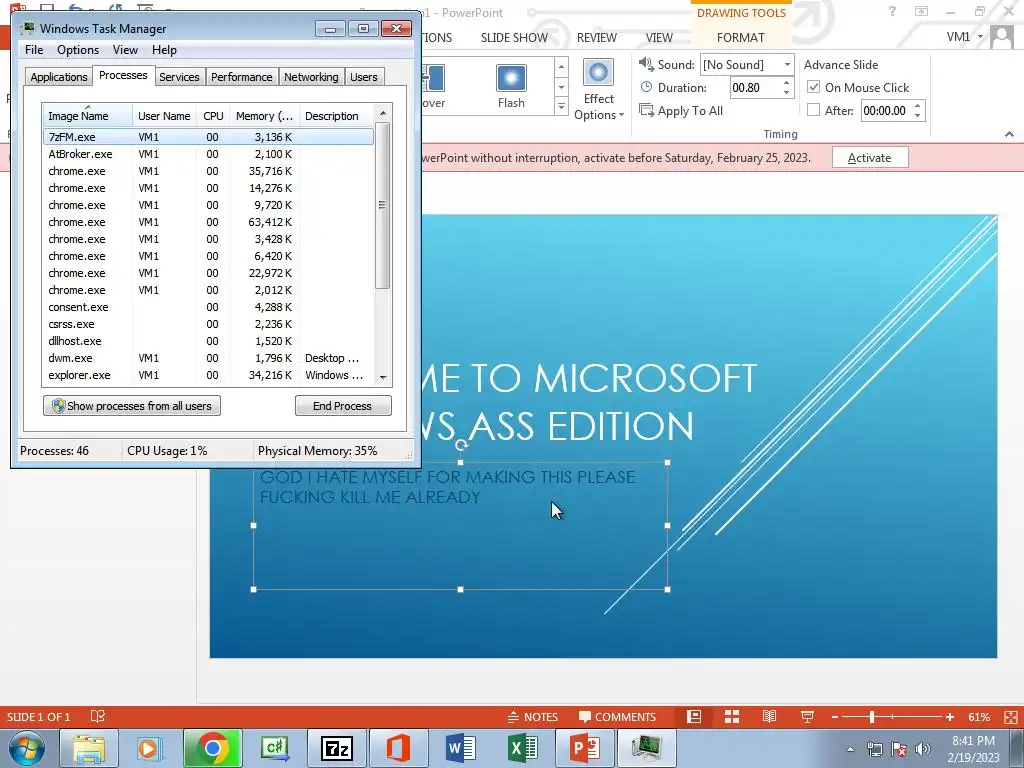Switch to Normal view icon
This screenshot has height=768, width=1024.
(694, 716)
